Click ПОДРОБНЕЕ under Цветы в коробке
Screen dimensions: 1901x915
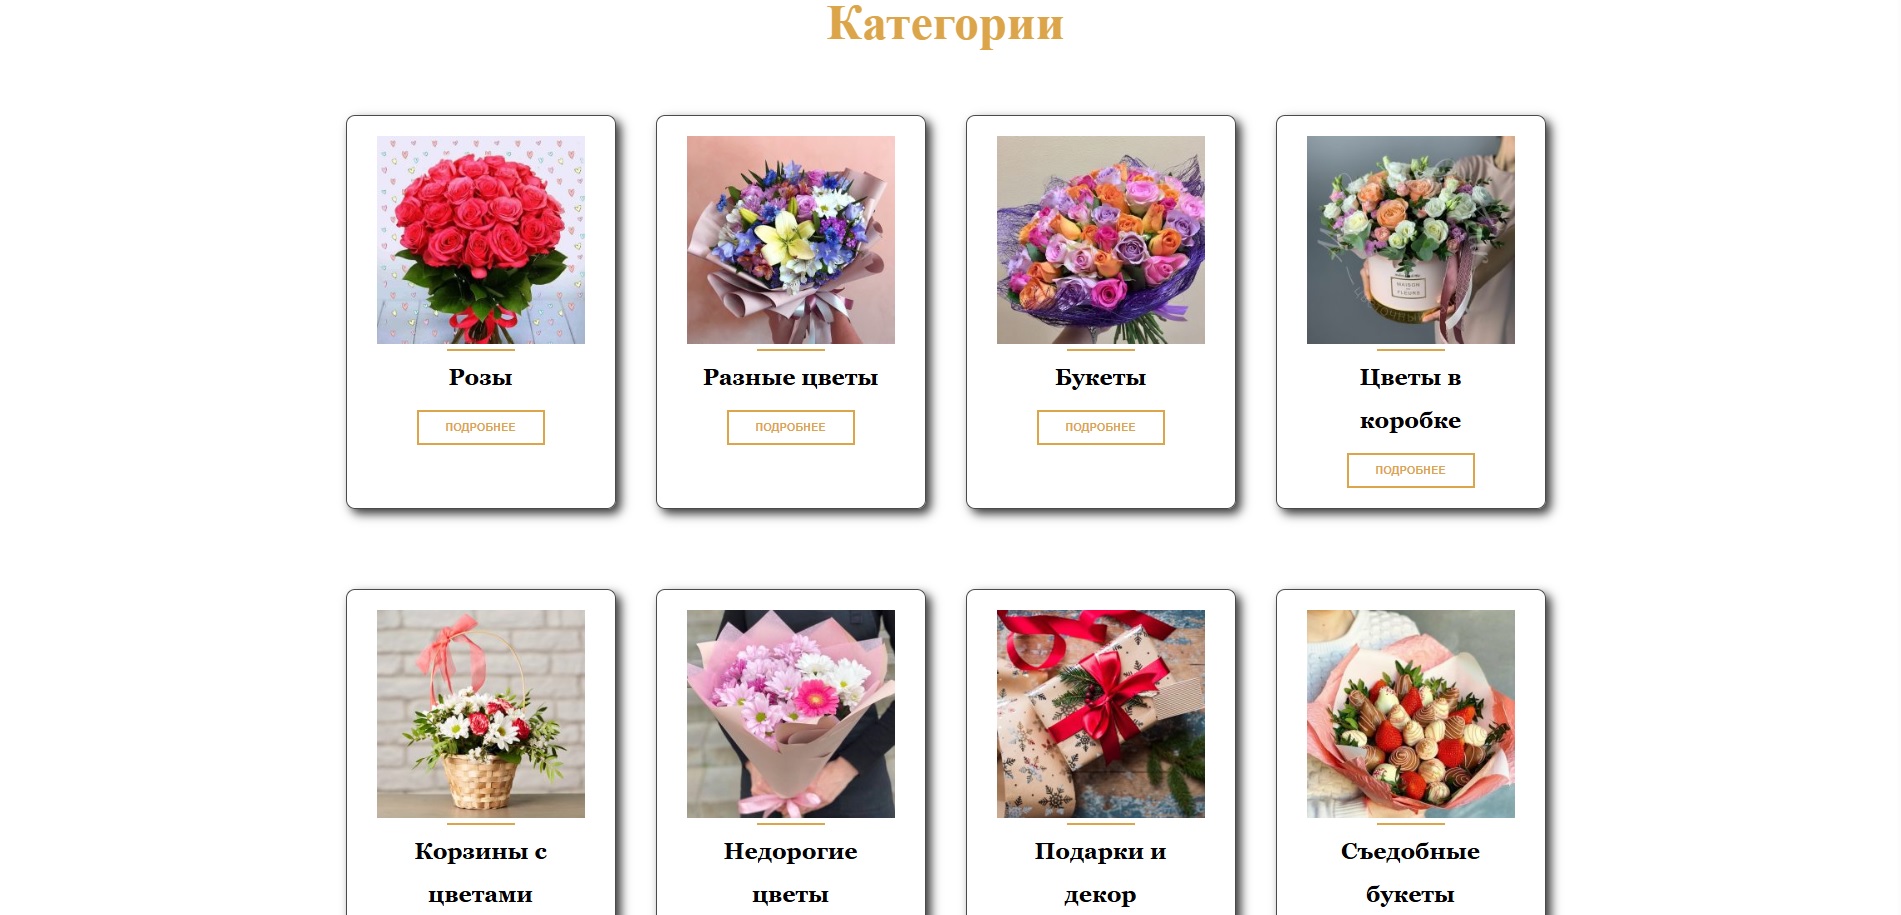coord(1410,470)
